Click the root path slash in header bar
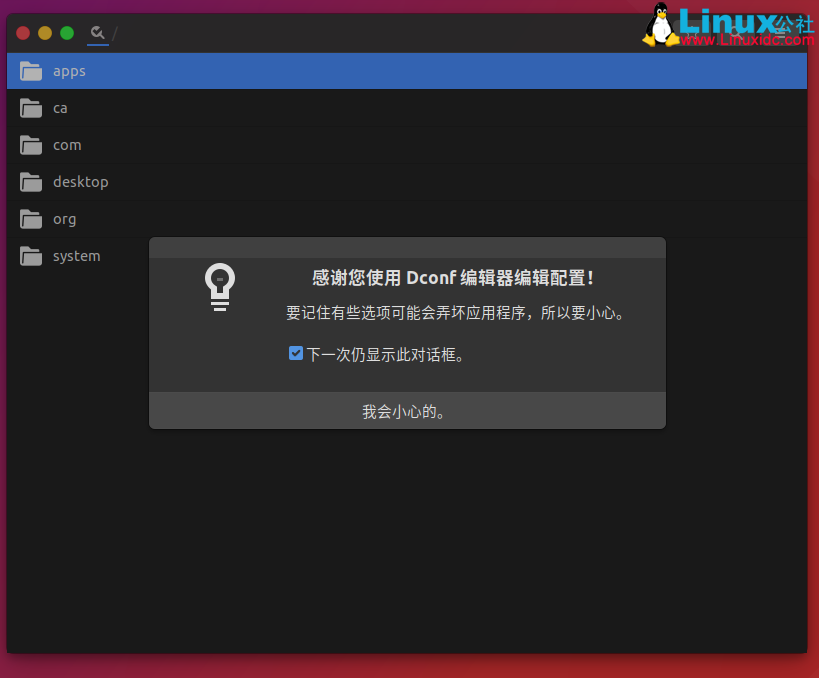This screenshot has width=819, height=678. coord(114,33)
